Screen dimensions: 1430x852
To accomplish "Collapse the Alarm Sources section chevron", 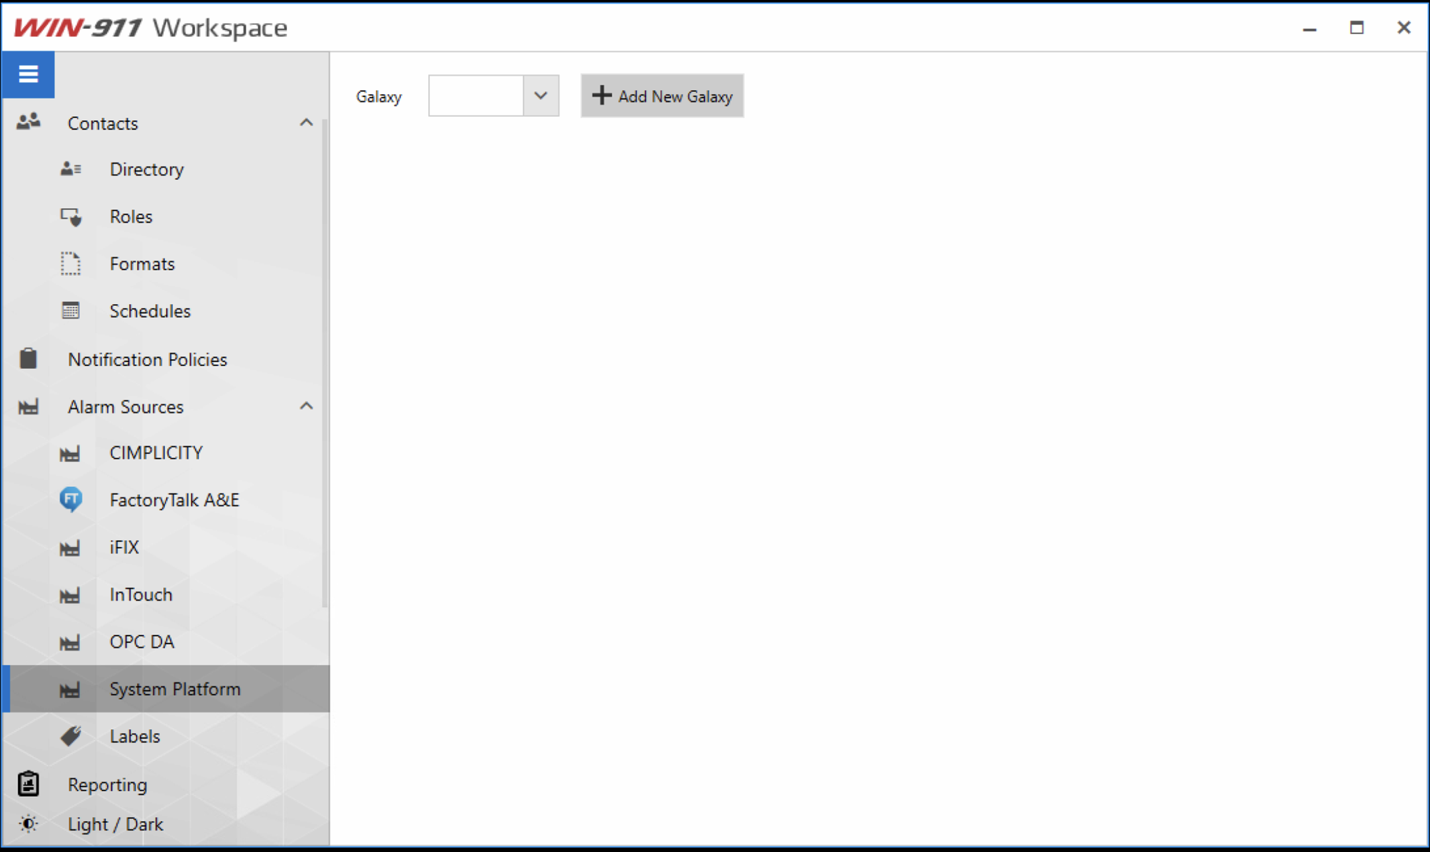I will click(x=306, y=406).
